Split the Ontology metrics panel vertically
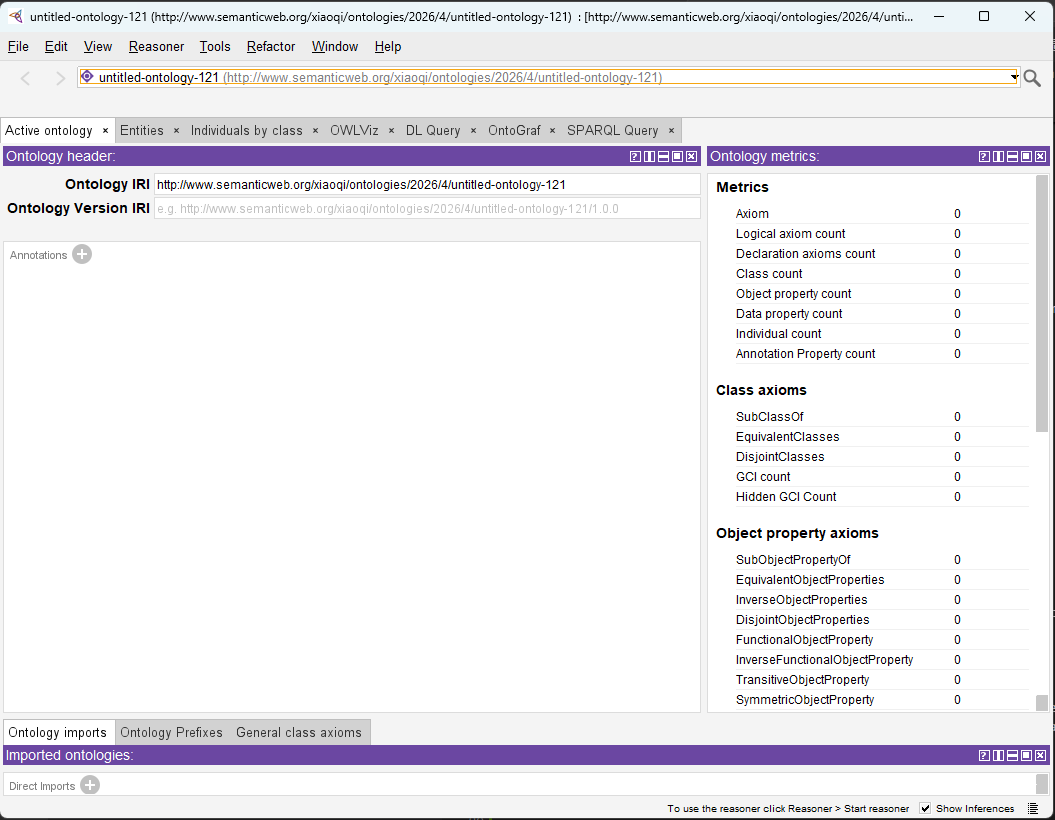This screenshot has height=820, width=1055. click(x=998, y=156)
